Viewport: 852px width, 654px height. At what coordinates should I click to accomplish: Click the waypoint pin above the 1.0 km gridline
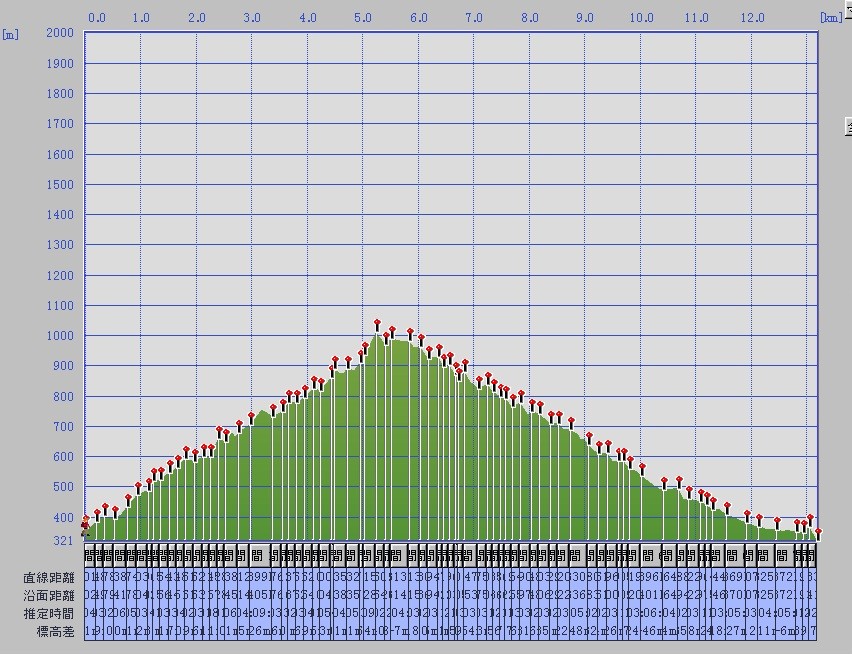(x=139, y=486)
